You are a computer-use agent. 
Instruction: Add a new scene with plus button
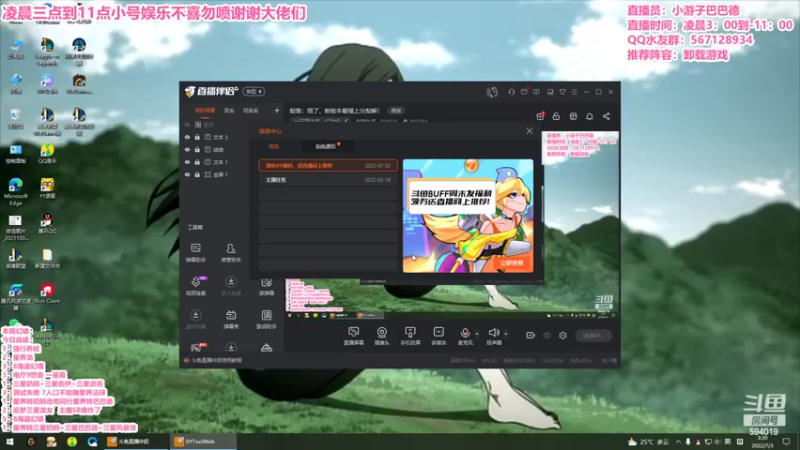click(x=277, y=110)
